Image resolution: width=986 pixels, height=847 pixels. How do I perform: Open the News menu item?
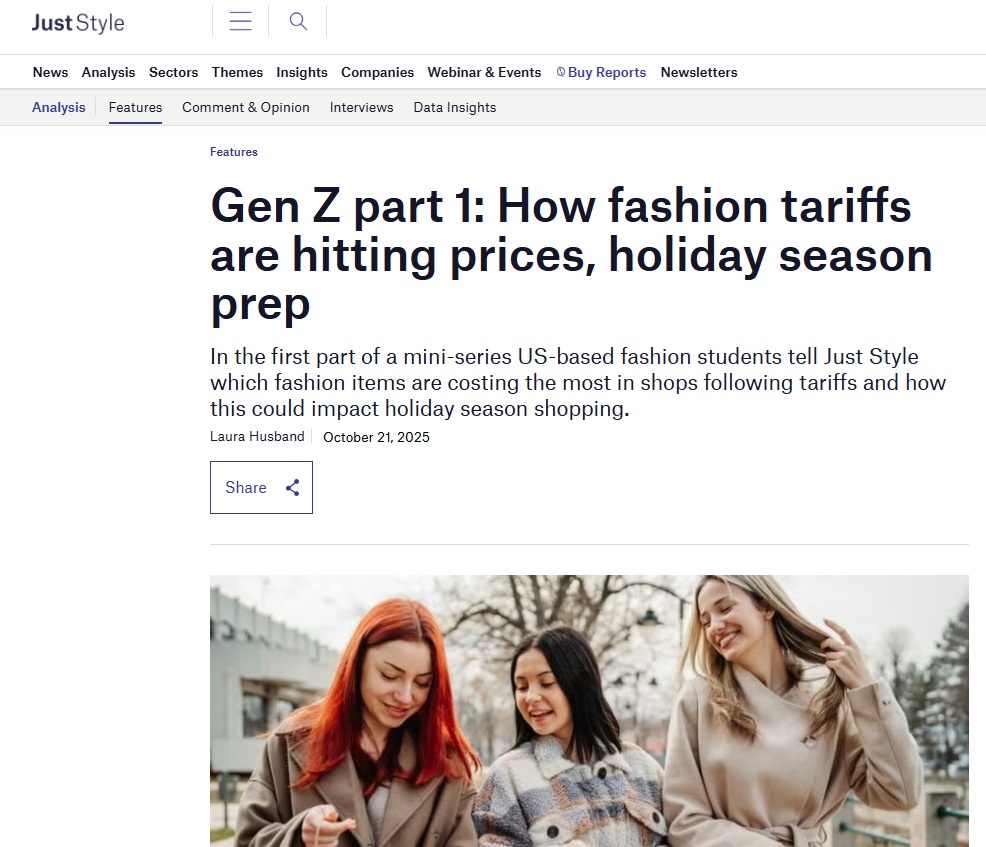[x=50, y=72]
